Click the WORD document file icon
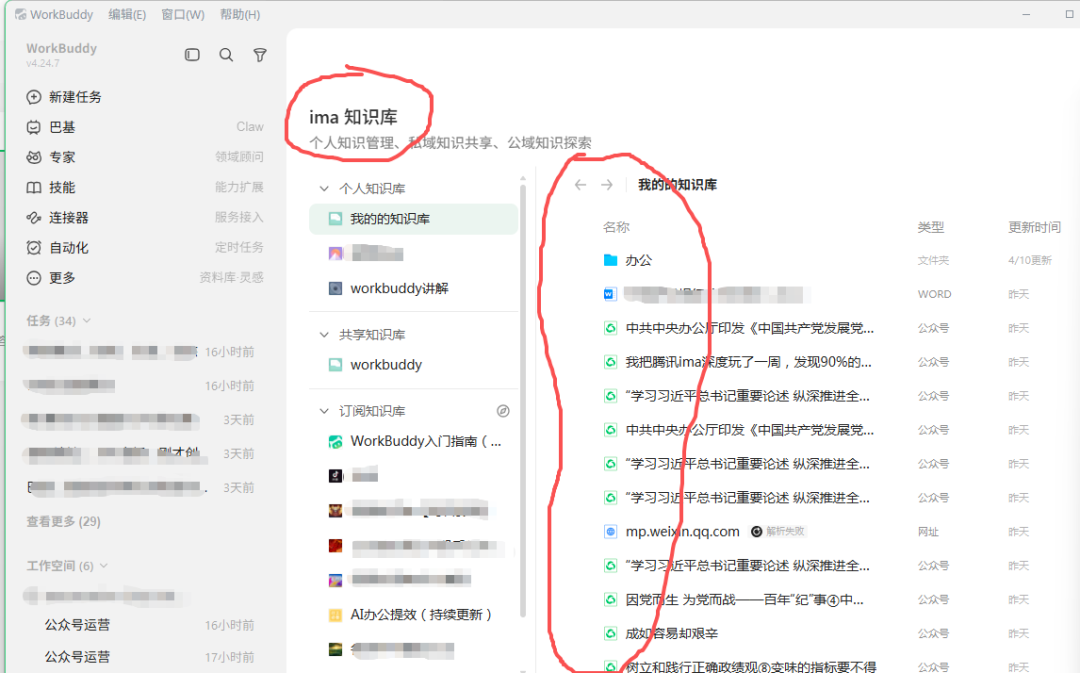Viewport: 1080px width, 673px height. 610,294
